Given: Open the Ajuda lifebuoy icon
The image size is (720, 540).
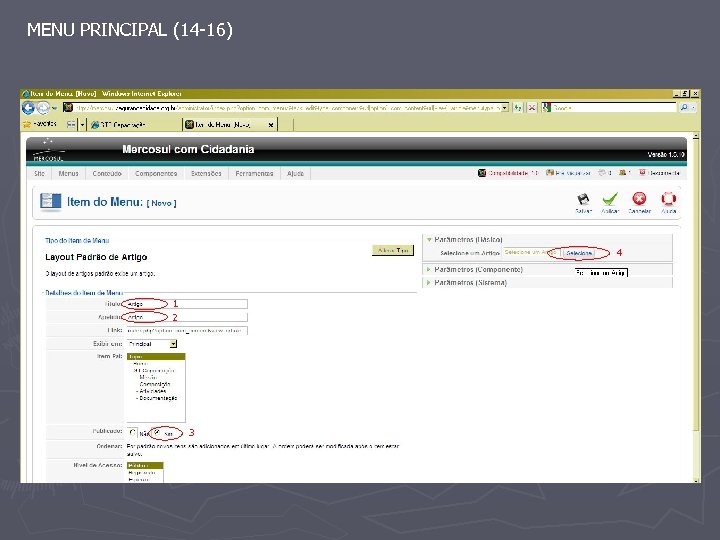Looking at the screenshot, I should pyautogui.click(x=669, y=199).
